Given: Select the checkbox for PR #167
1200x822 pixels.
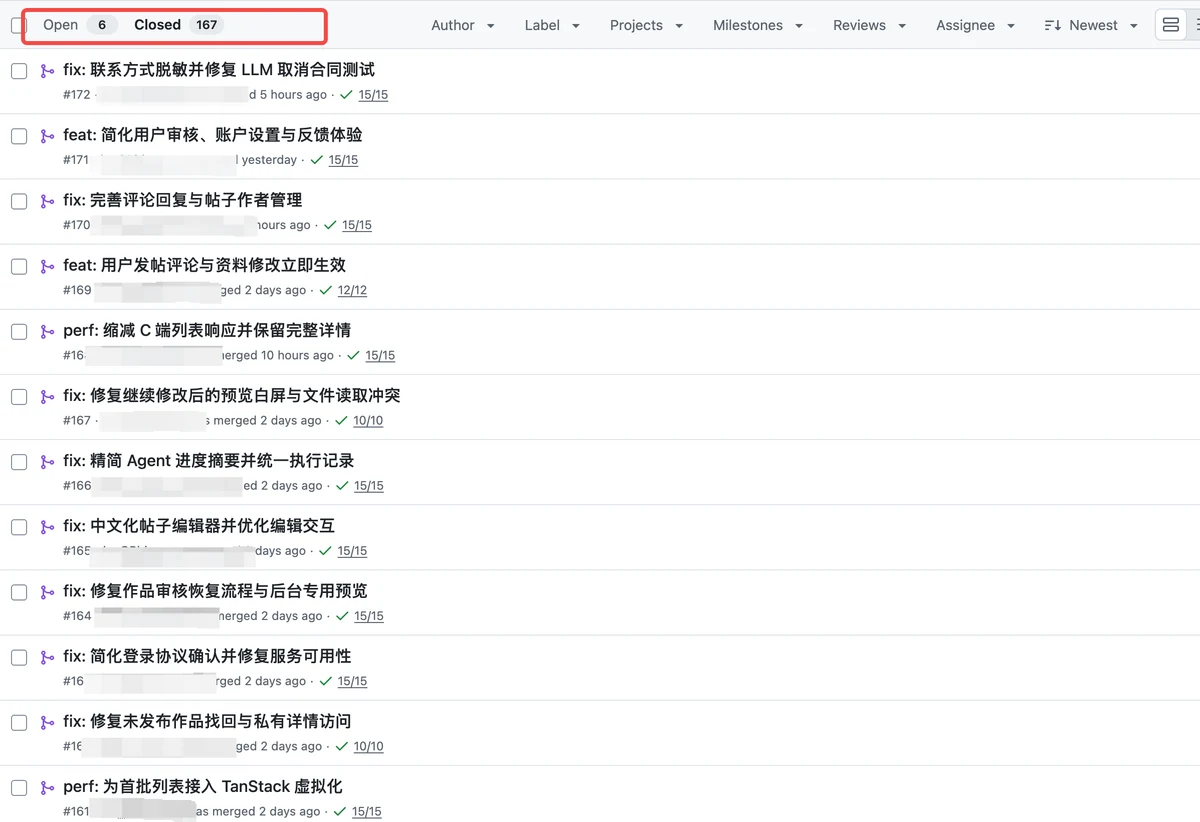Looking at the screenshot, I should point(19,397).
